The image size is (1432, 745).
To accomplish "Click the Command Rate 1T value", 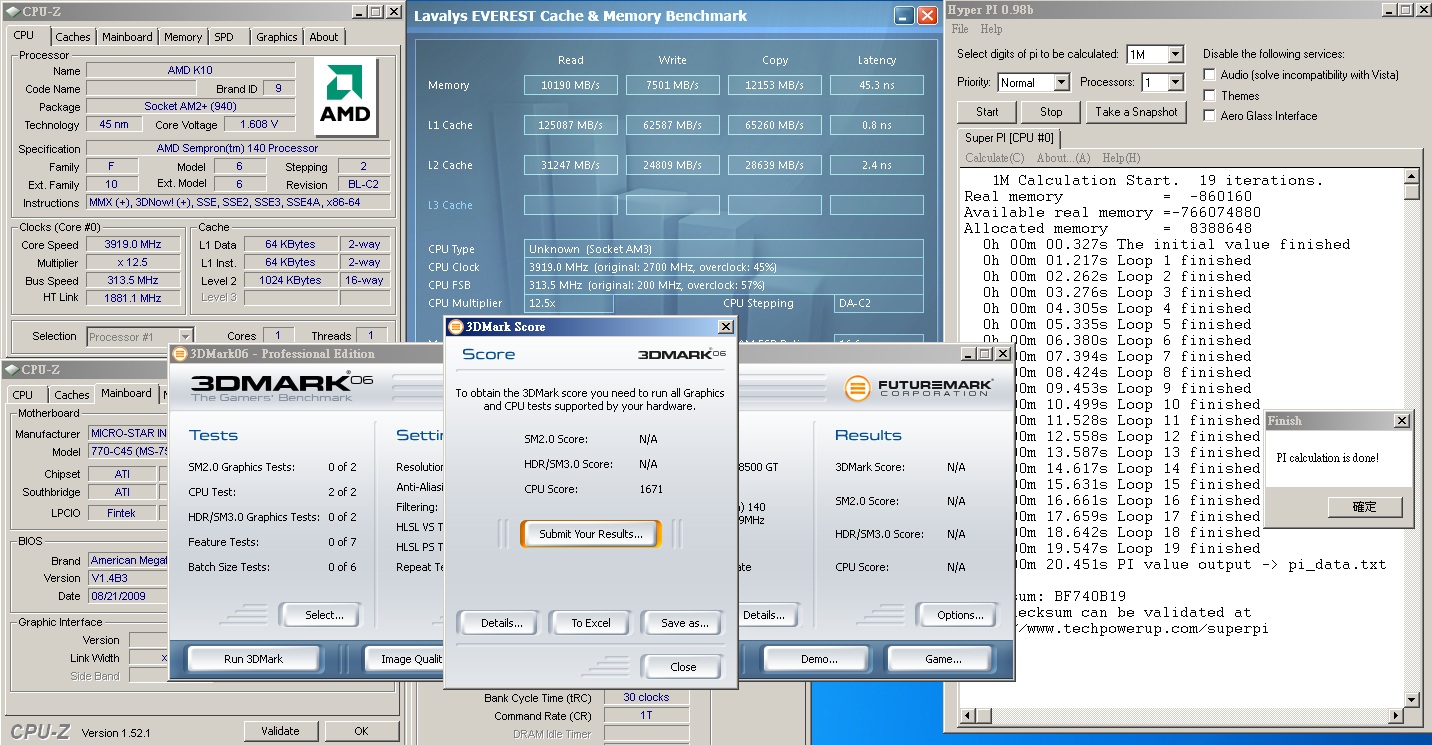I will pos(646,716).
